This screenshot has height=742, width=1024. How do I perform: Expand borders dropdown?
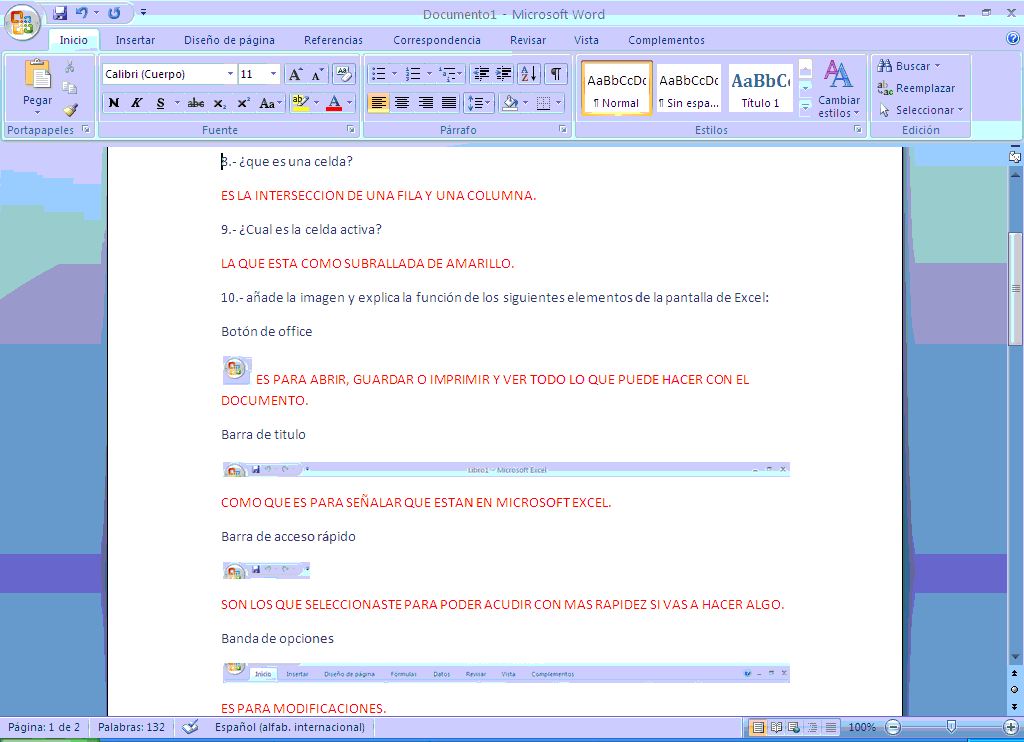click(558, 103)
